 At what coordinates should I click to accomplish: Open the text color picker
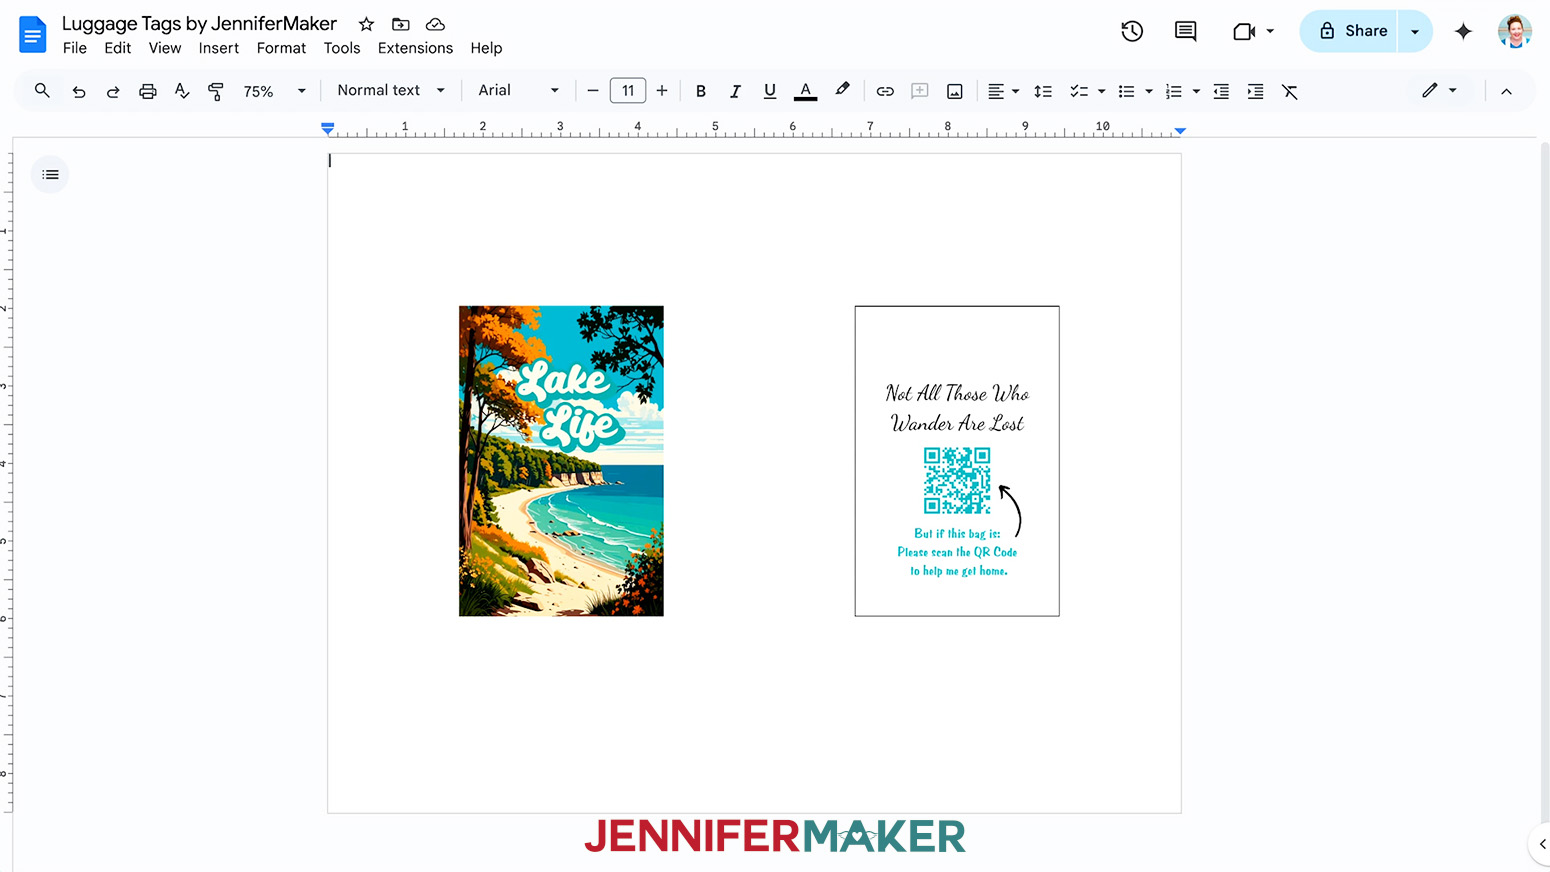point(805,91)
